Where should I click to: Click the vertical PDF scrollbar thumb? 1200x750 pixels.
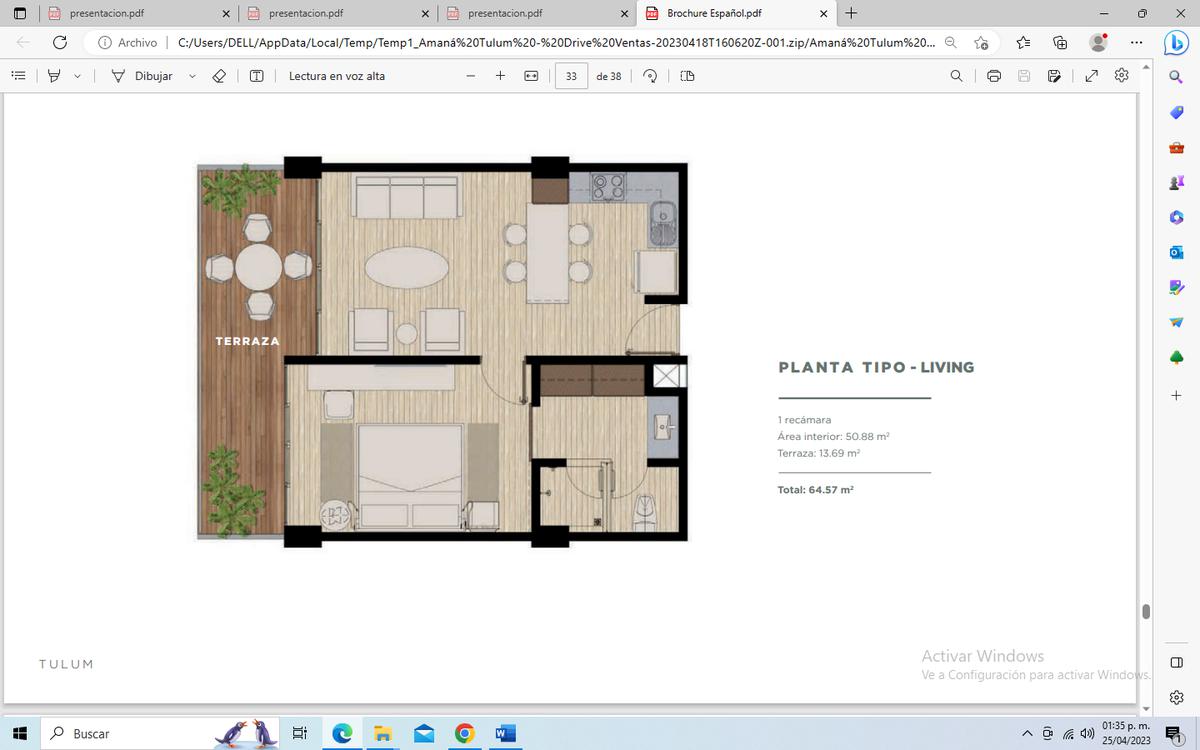(x=1146, y=611)
